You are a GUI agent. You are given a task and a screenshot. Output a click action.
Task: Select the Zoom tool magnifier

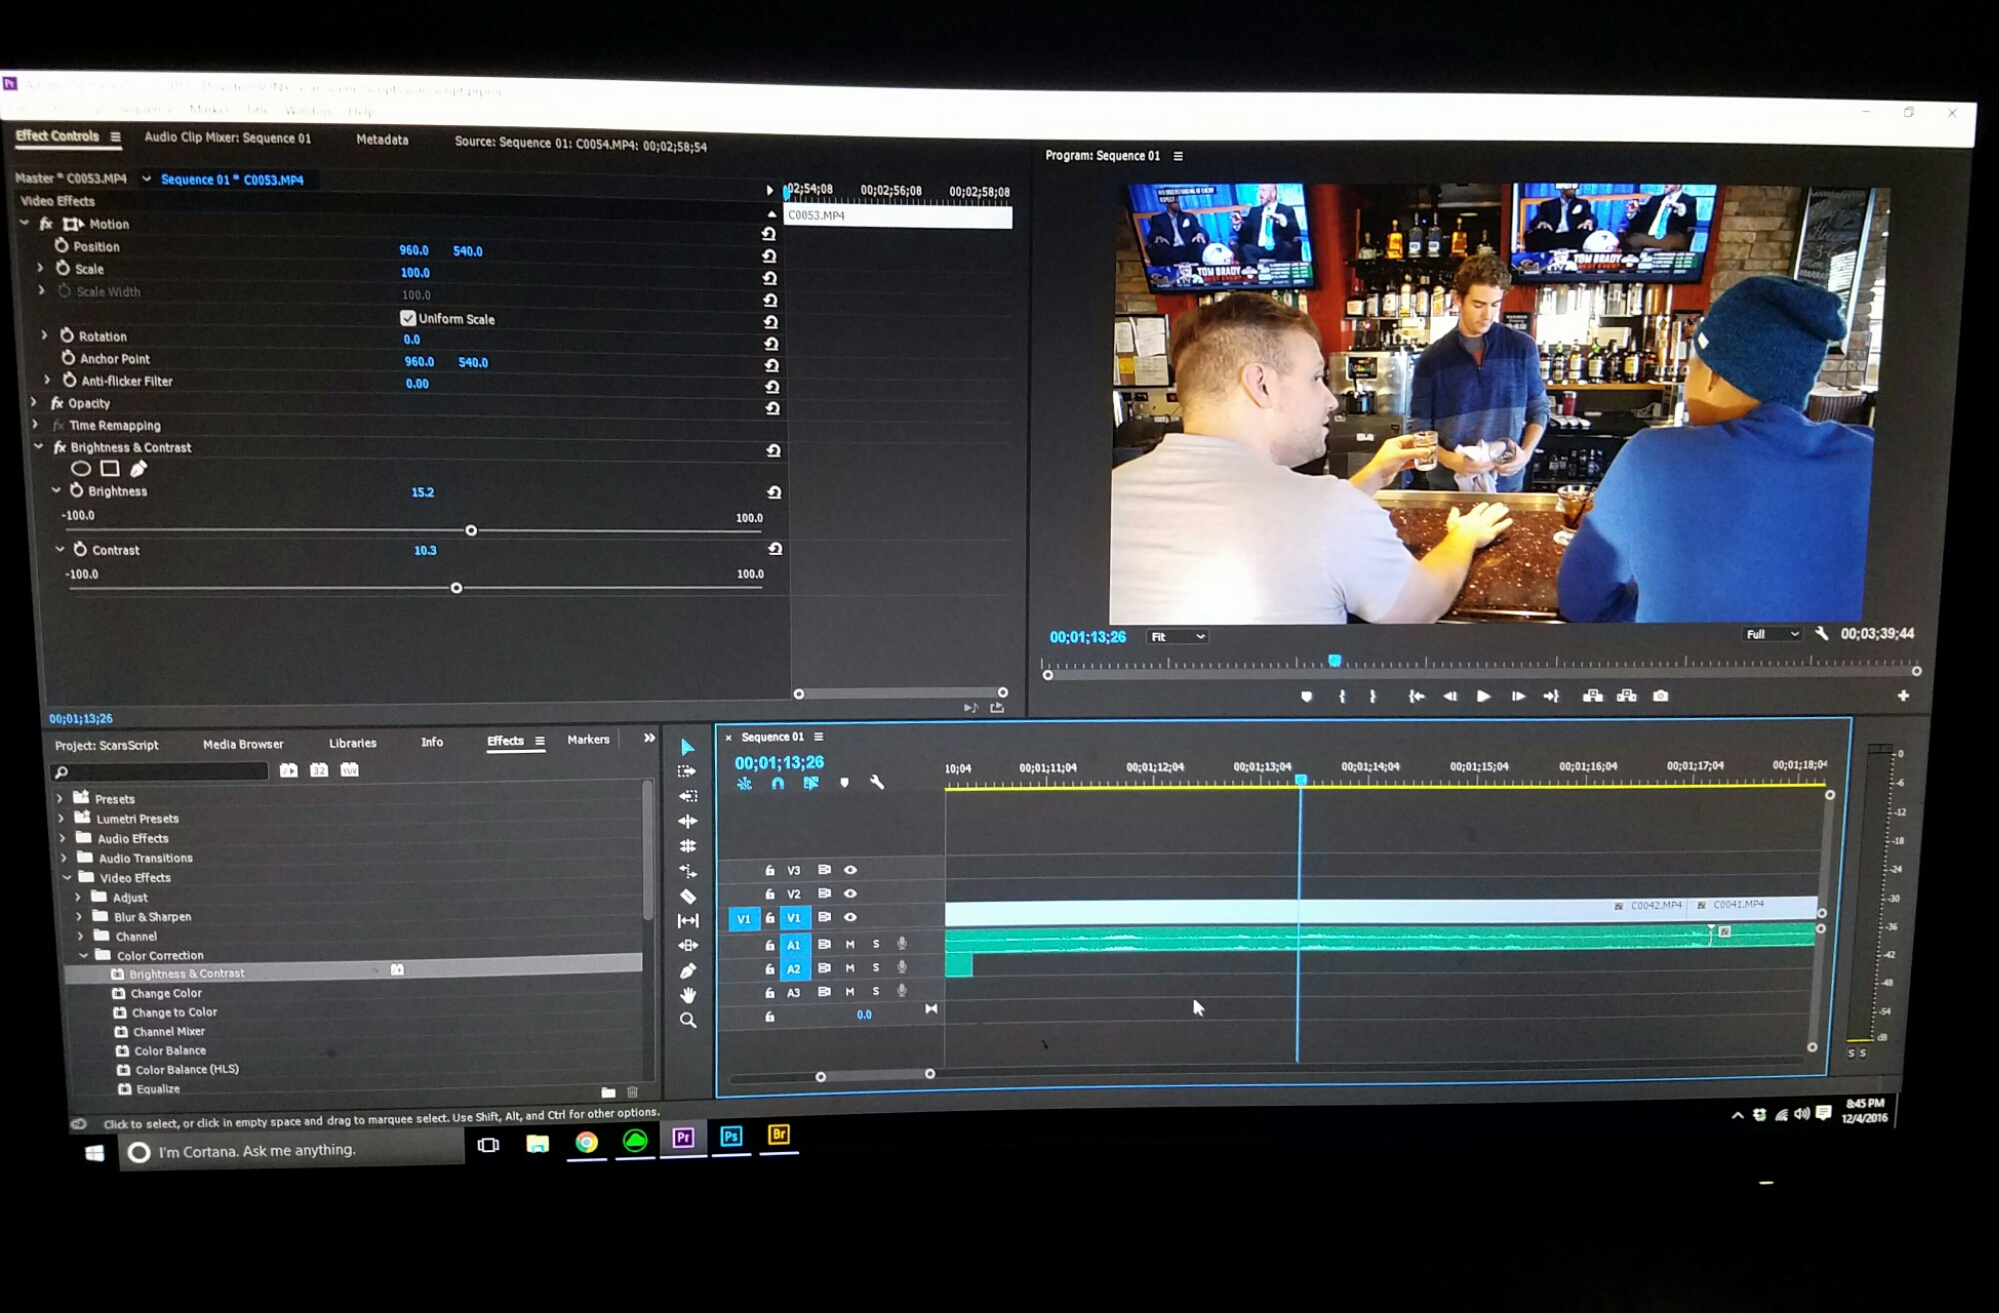(688, 1020)
